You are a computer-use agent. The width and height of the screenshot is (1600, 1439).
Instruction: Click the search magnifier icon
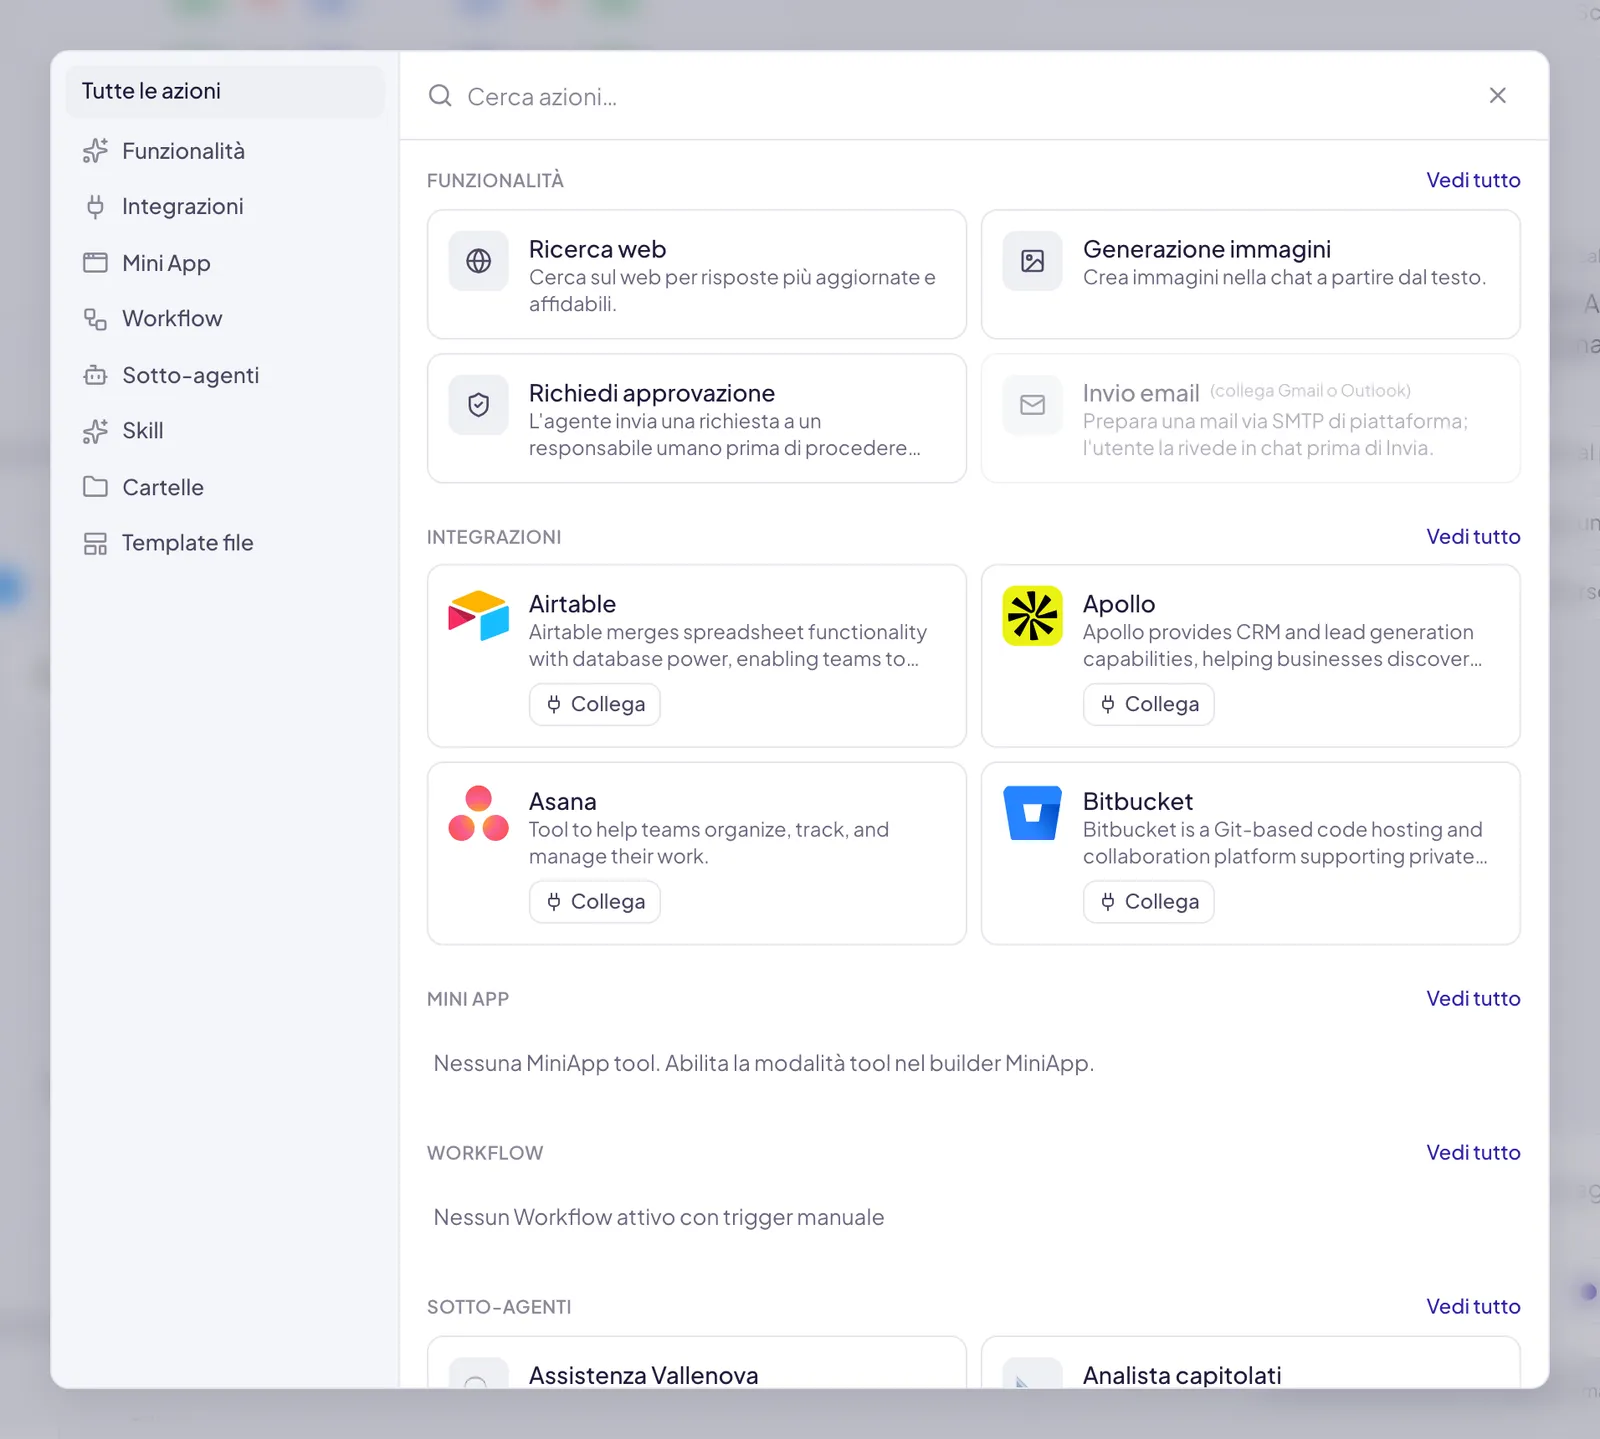click(x=440, y=96)
